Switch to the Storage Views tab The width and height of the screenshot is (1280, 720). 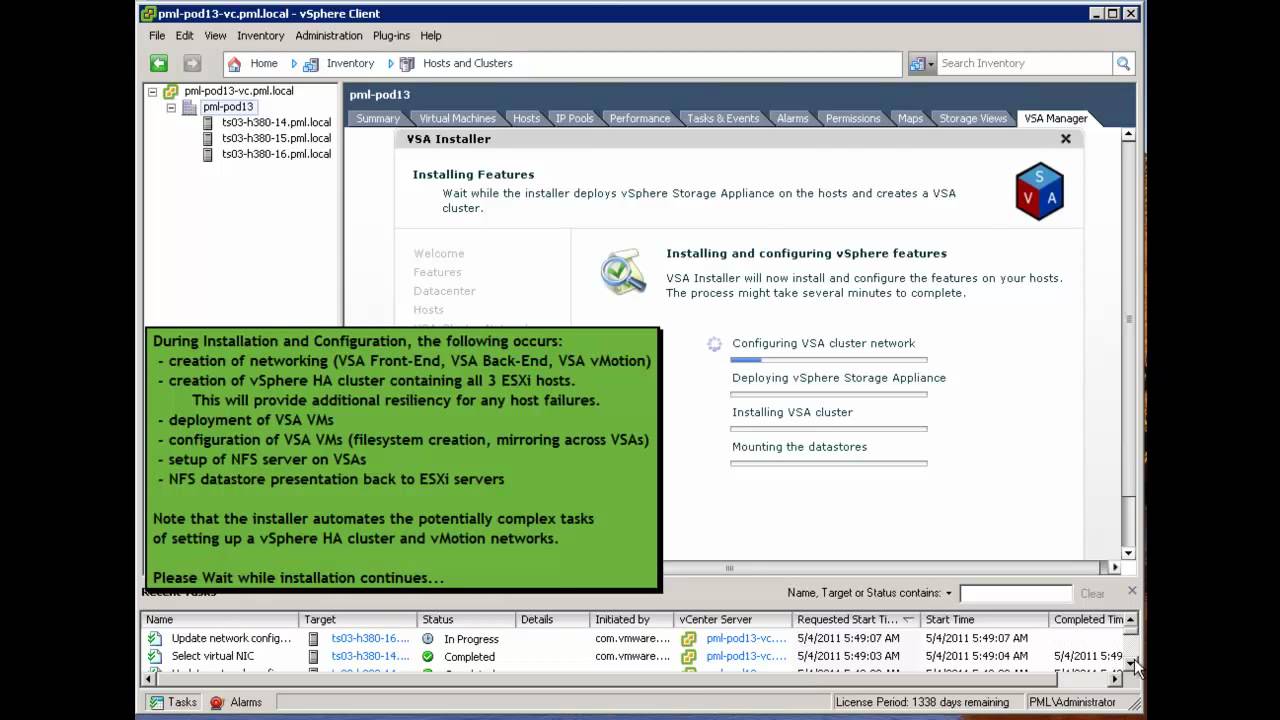pos(973,118)
